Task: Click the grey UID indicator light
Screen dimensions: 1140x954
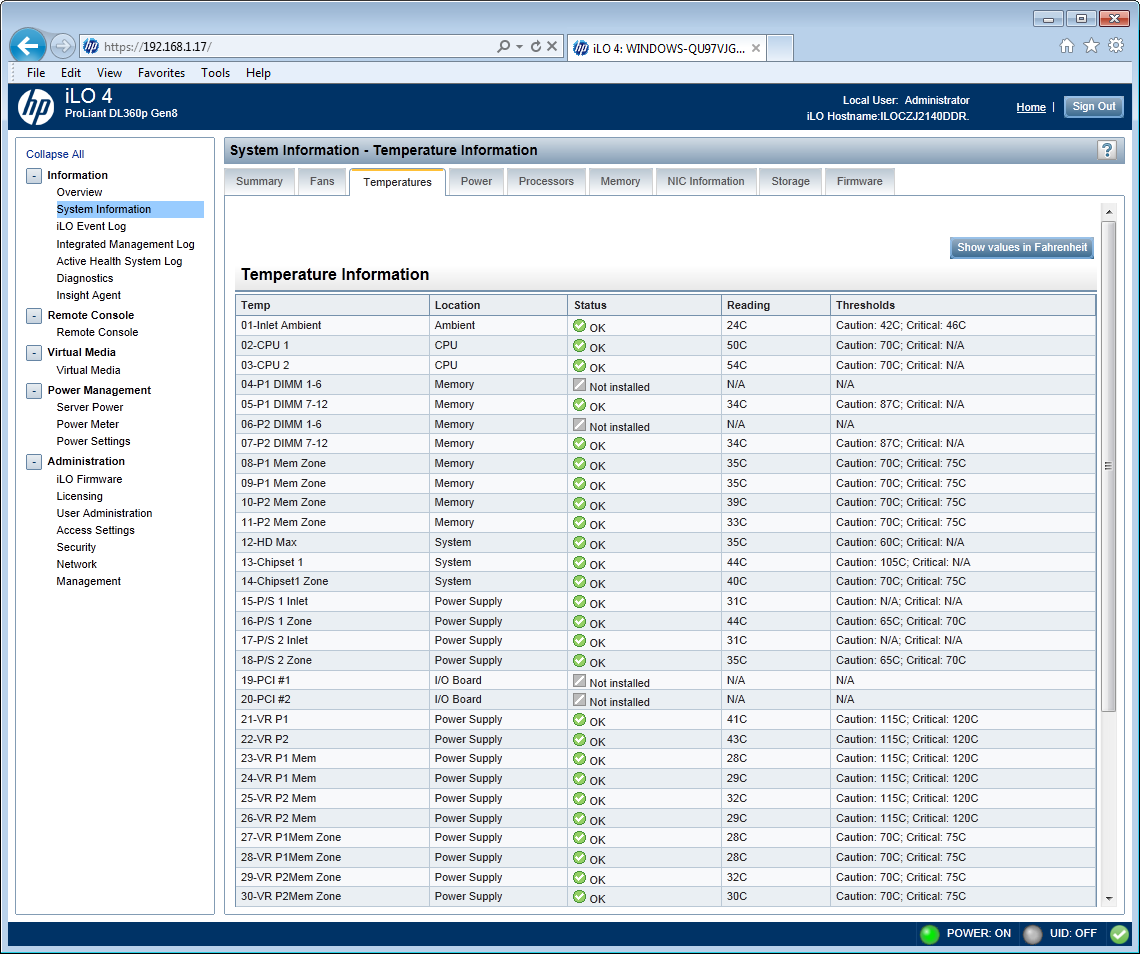Action: pos(1032,934)
